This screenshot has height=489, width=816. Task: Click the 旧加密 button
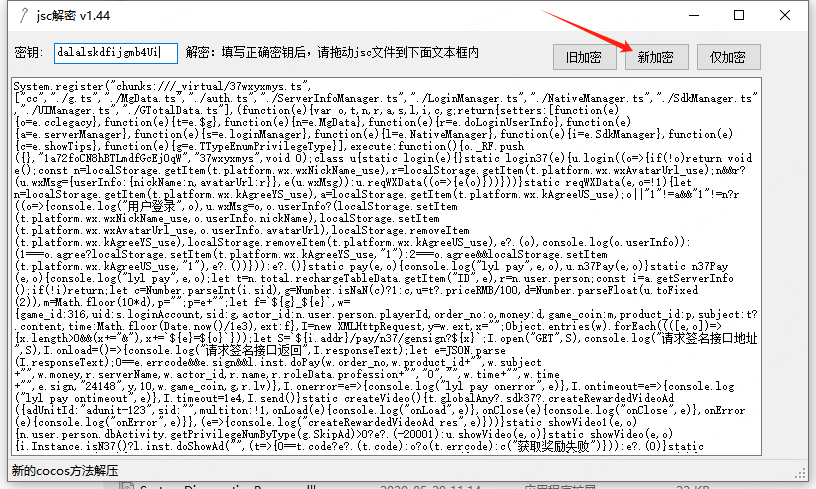tap(584, 57)
